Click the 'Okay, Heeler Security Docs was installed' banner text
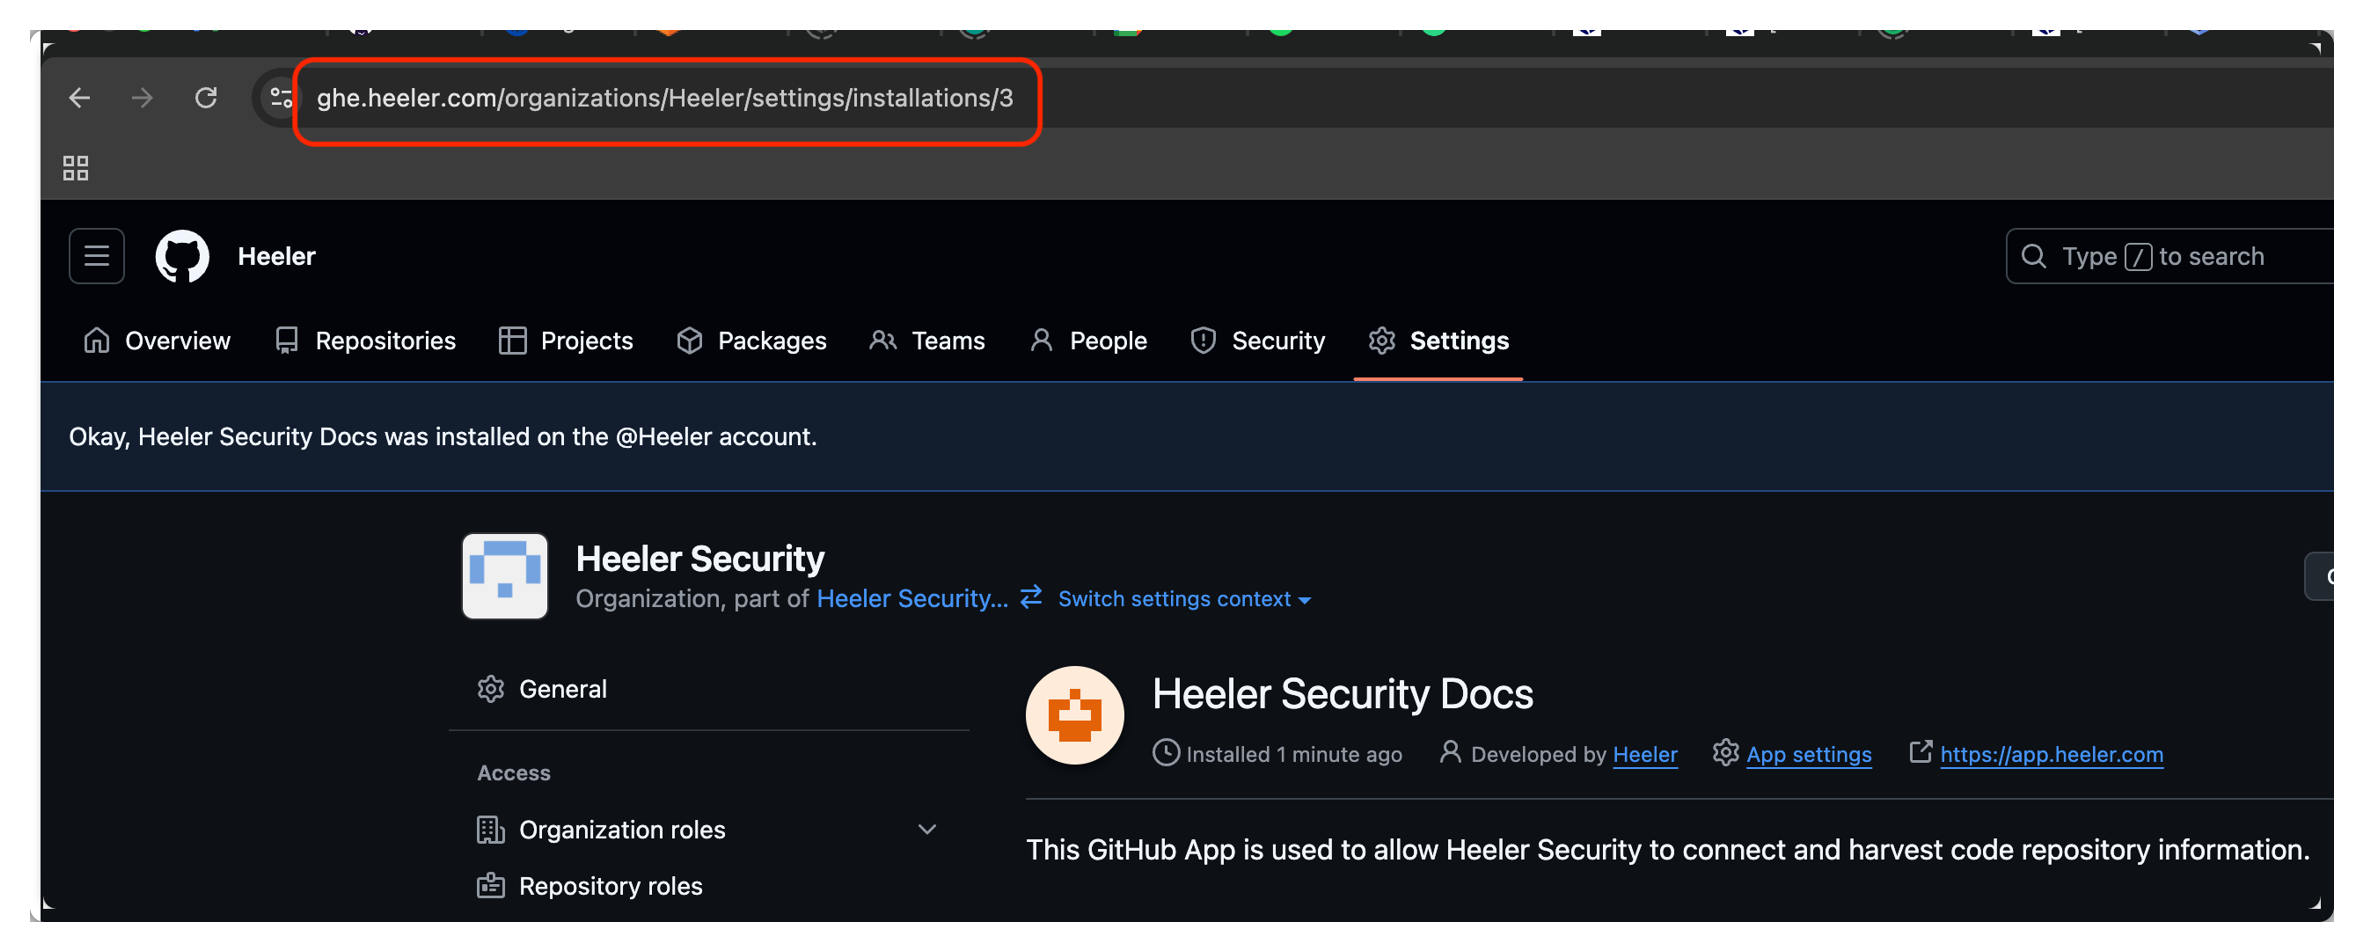The image size is (2364, 952). pos(443,437)
